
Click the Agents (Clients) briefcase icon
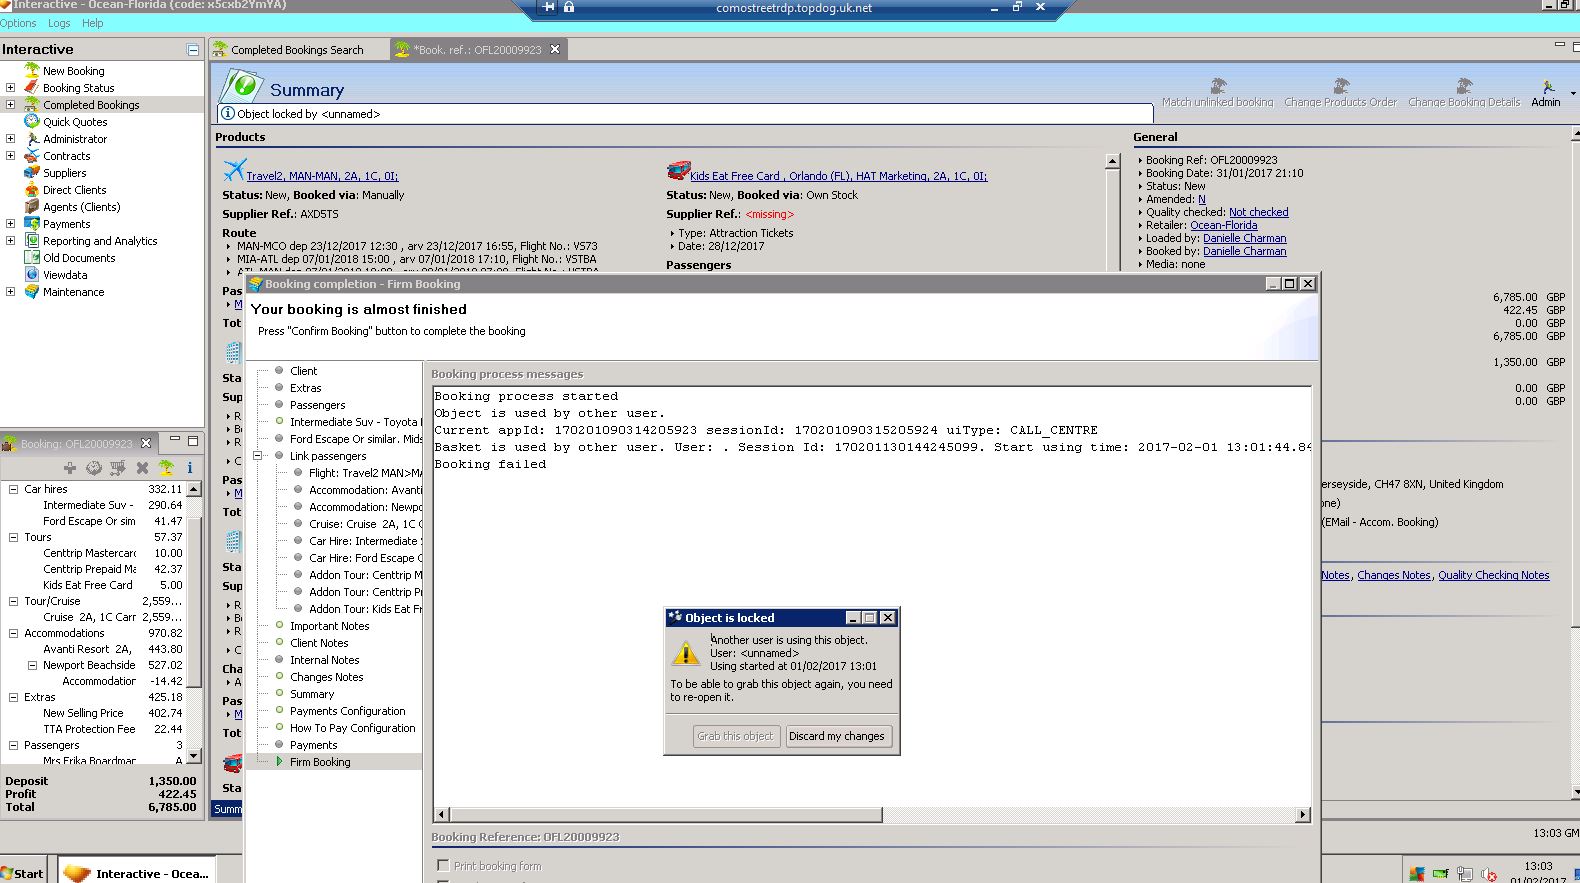32,206
